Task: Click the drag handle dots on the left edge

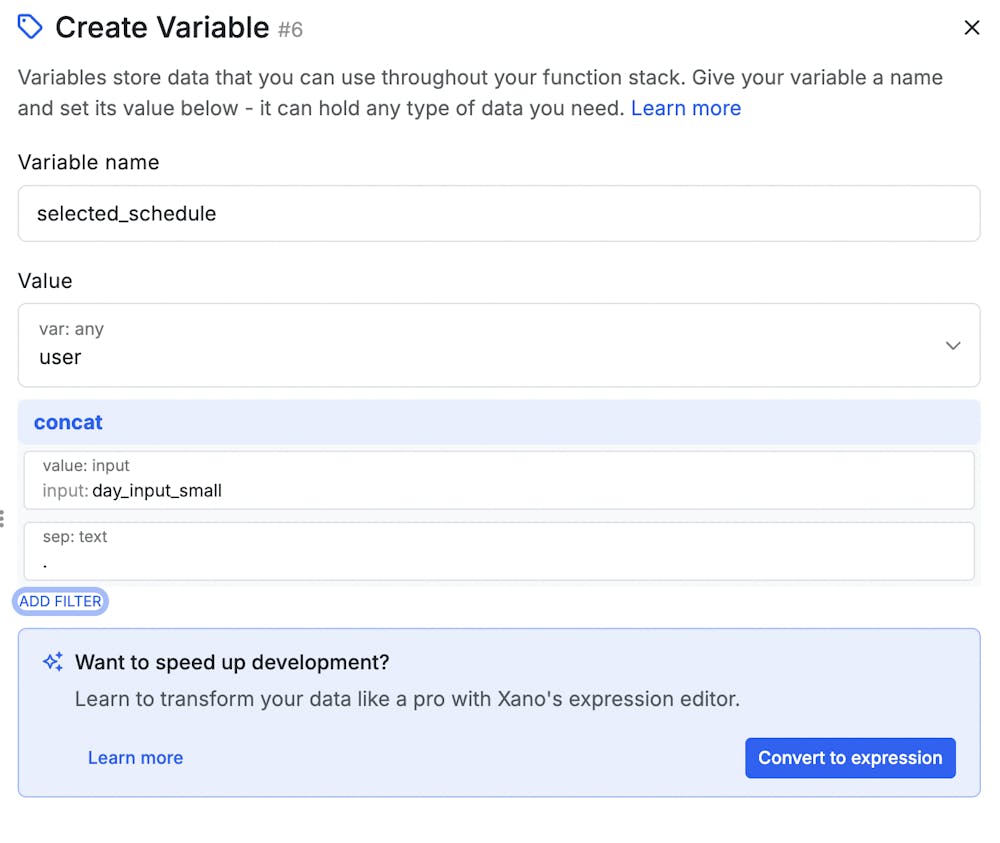Action: 4,519
